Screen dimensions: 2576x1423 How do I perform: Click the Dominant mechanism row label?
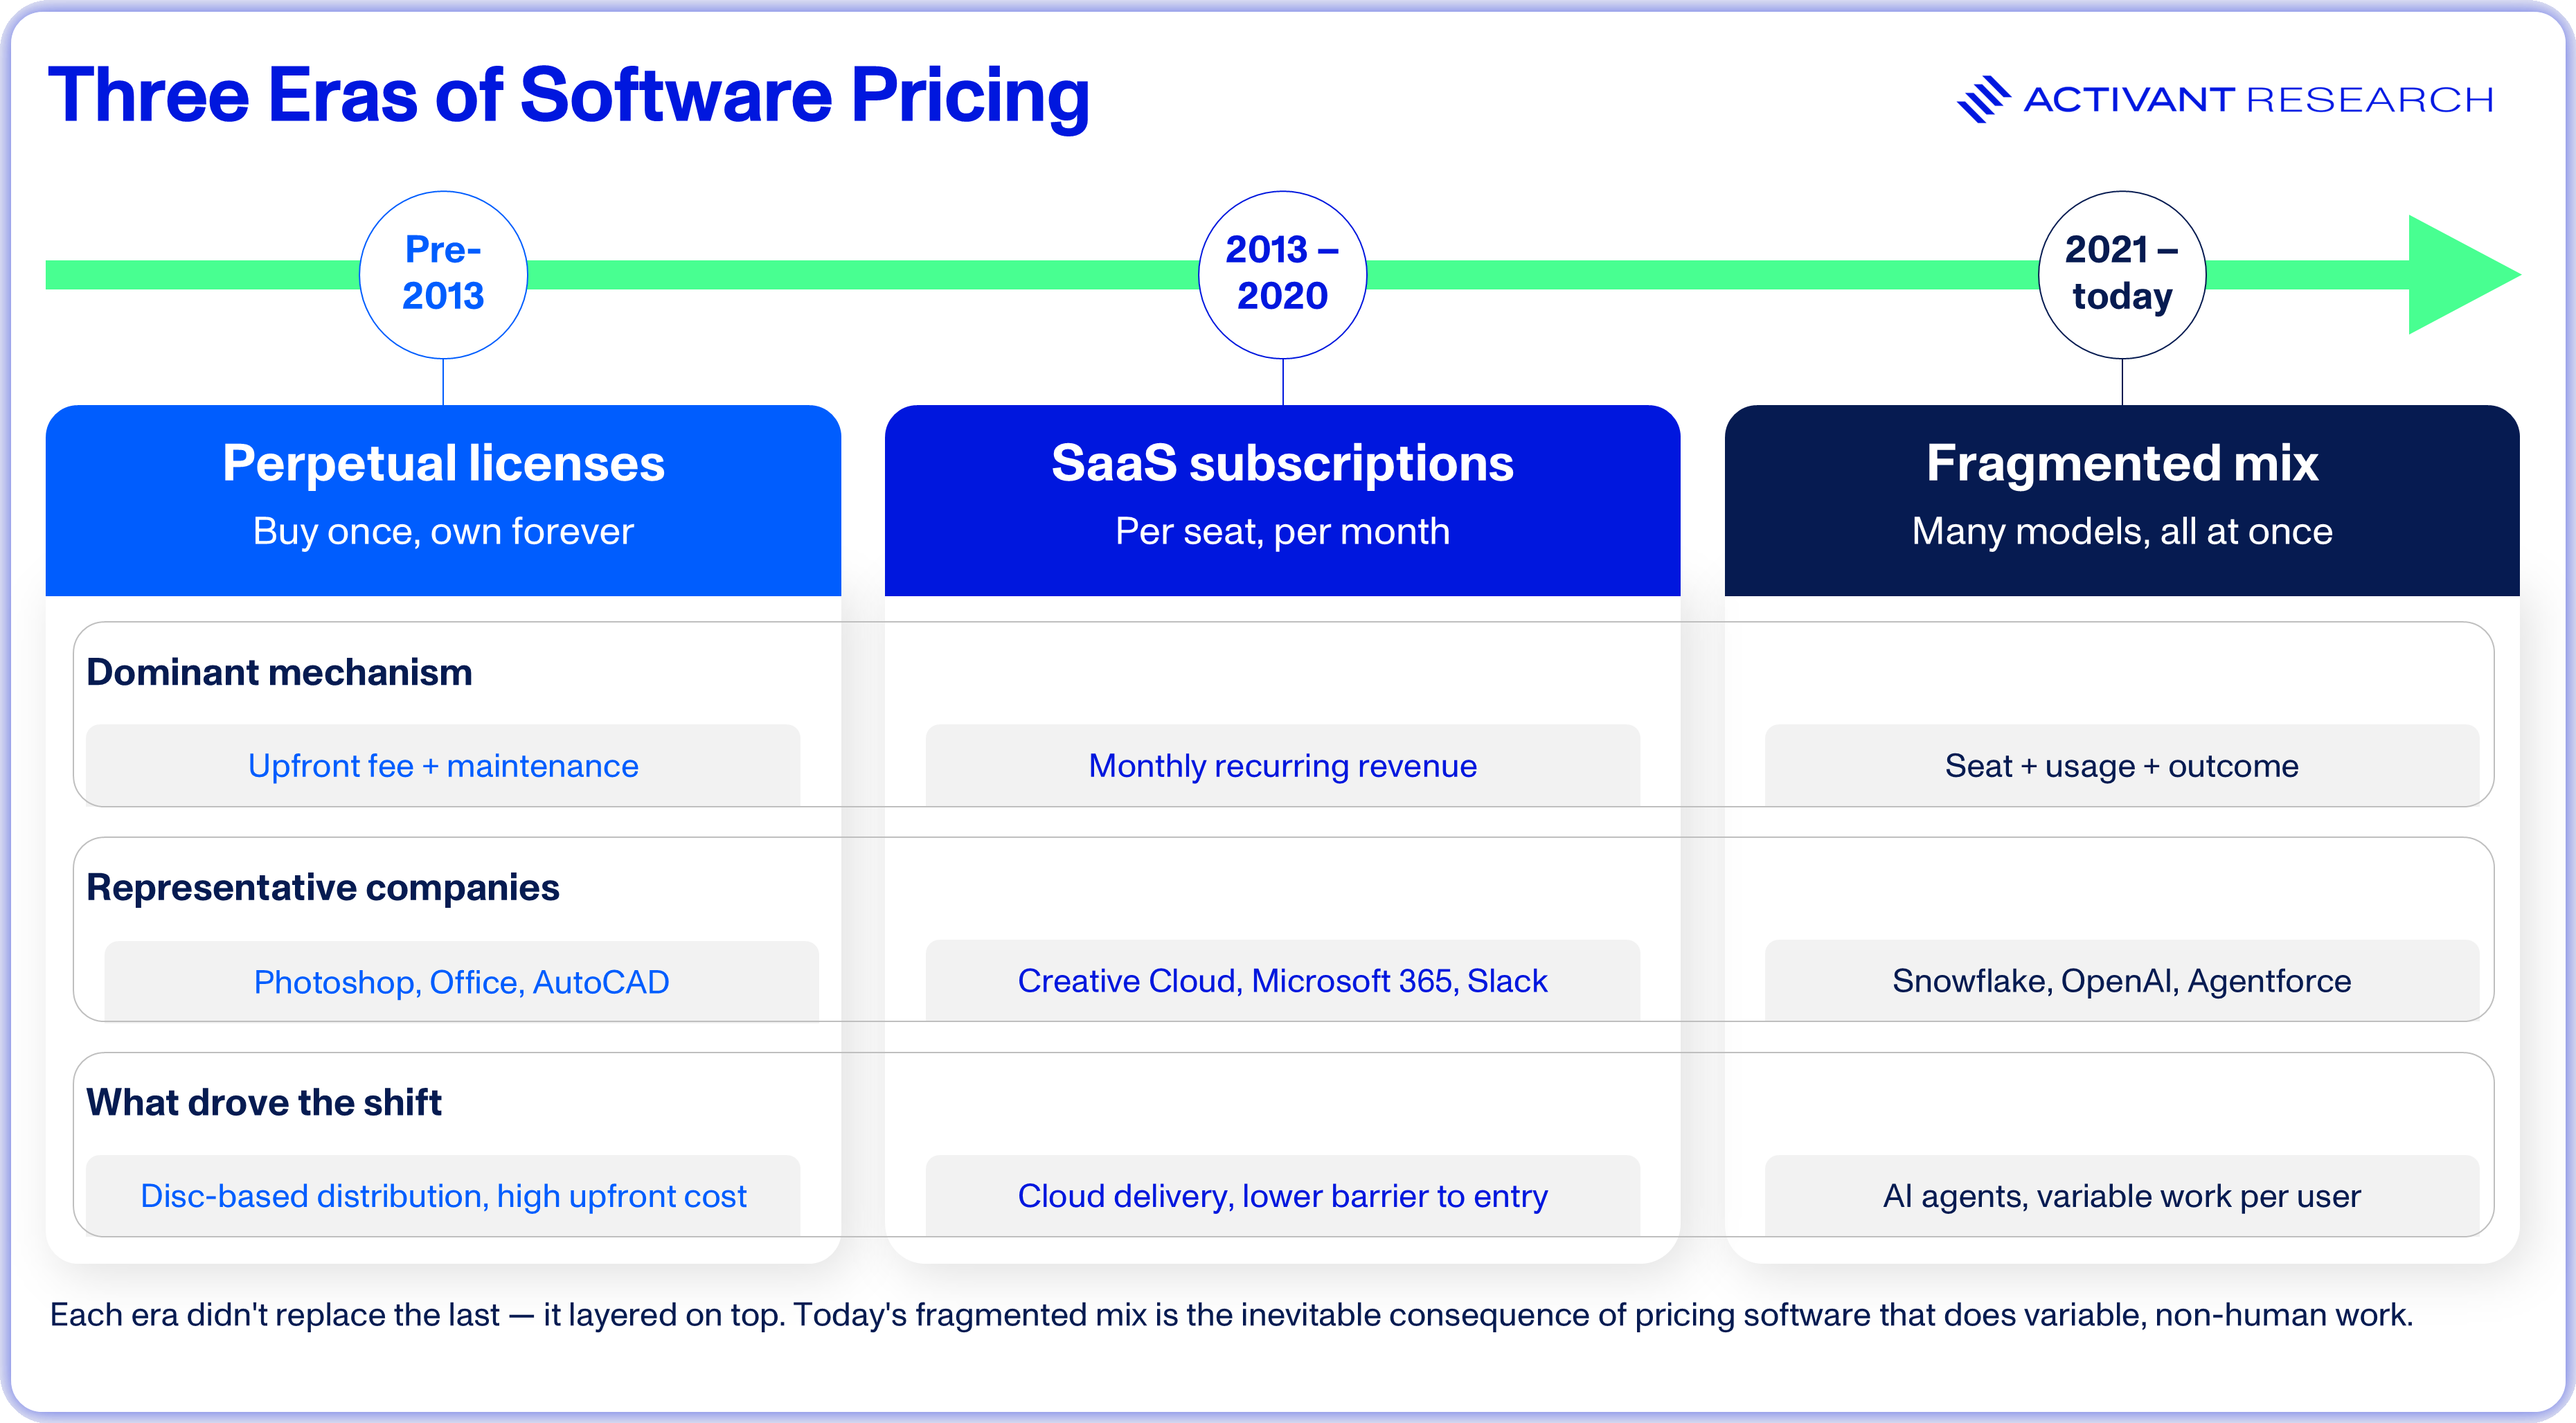coord(279,672)
